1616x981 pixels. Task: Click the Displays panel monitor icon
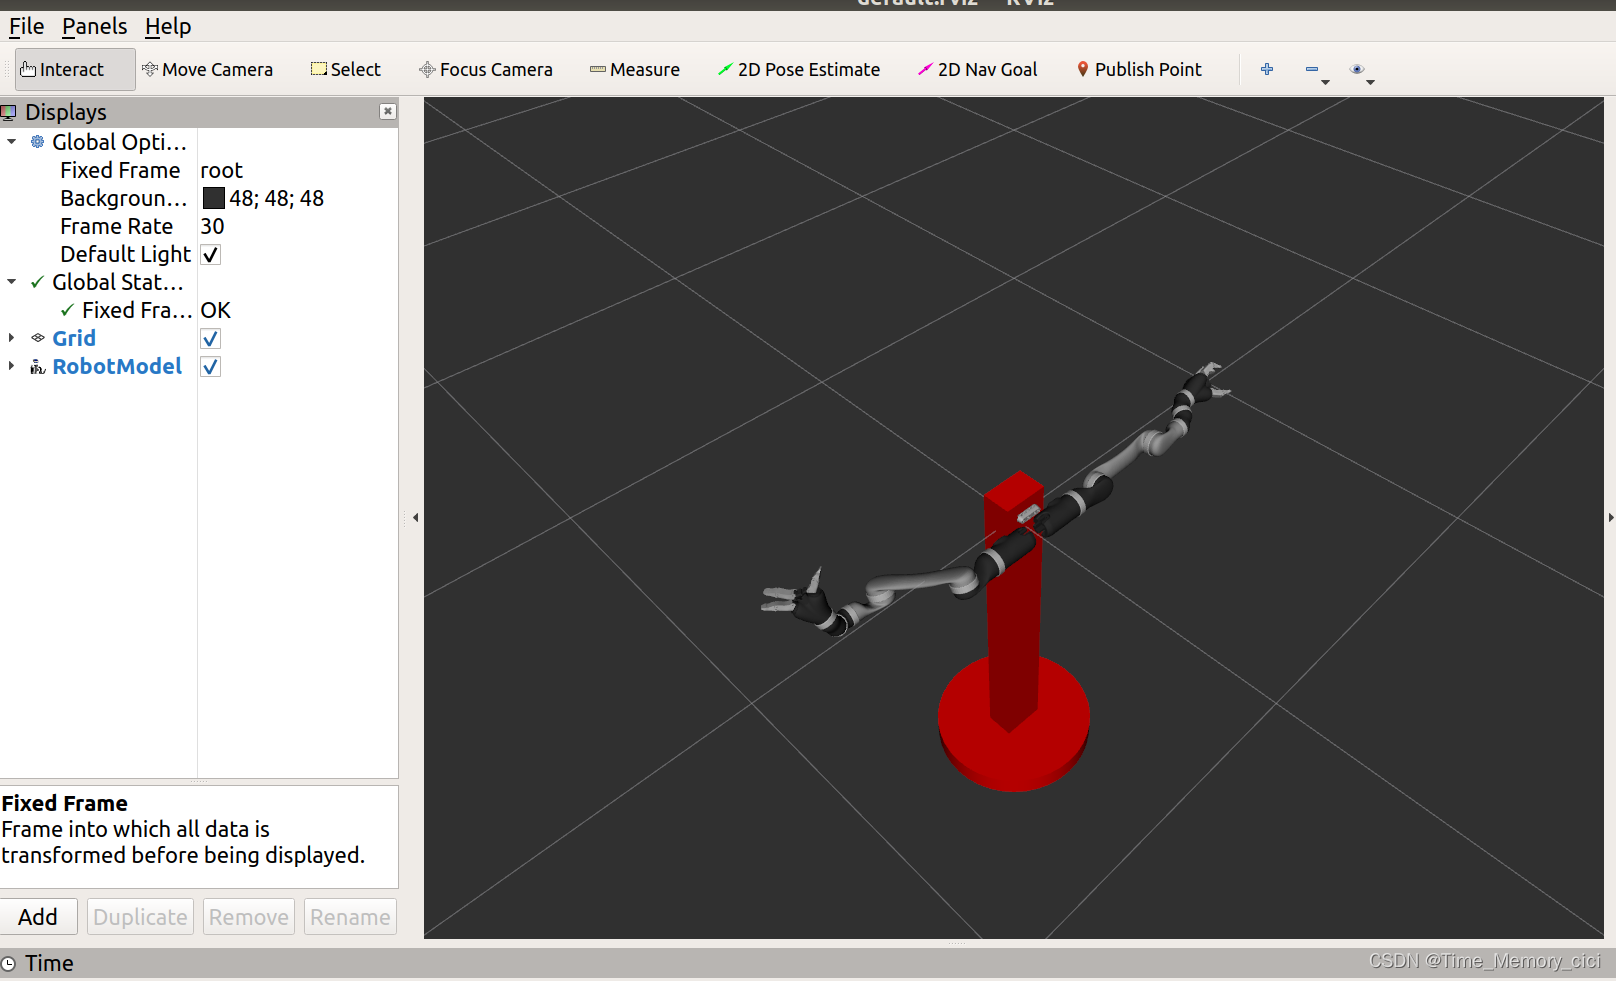9,112
